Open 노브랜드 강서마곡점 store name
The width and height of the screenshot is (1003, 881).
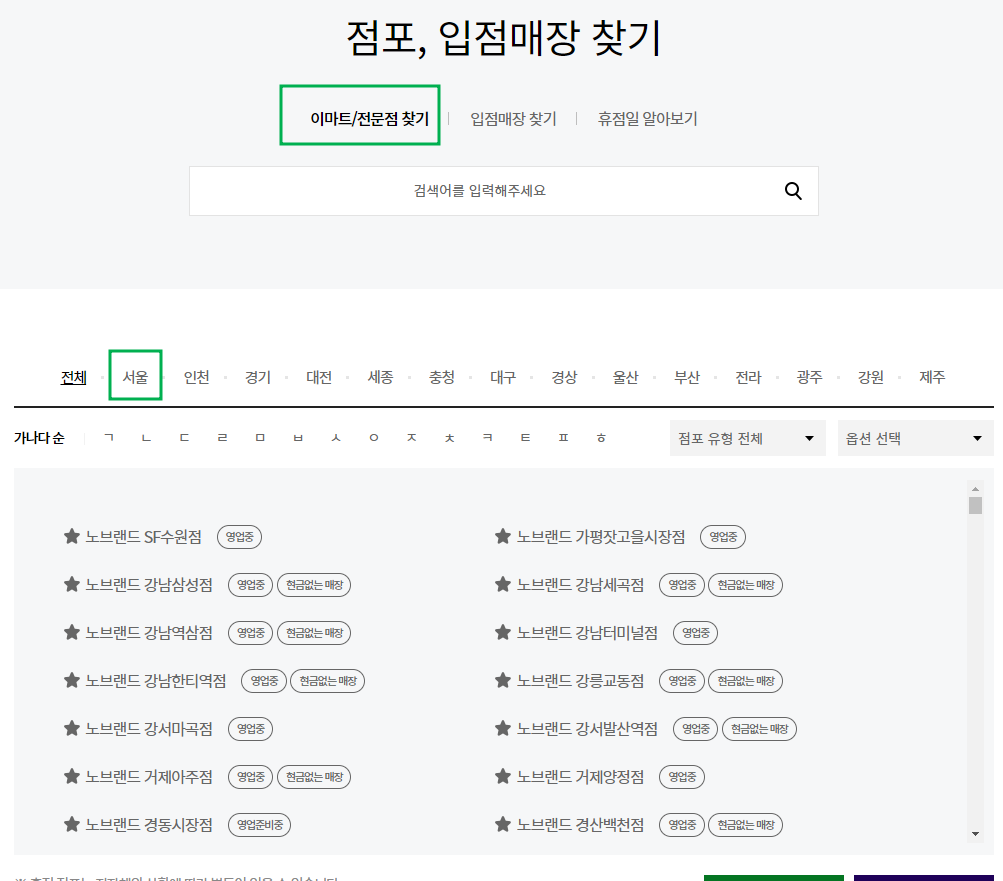[149, 728]
